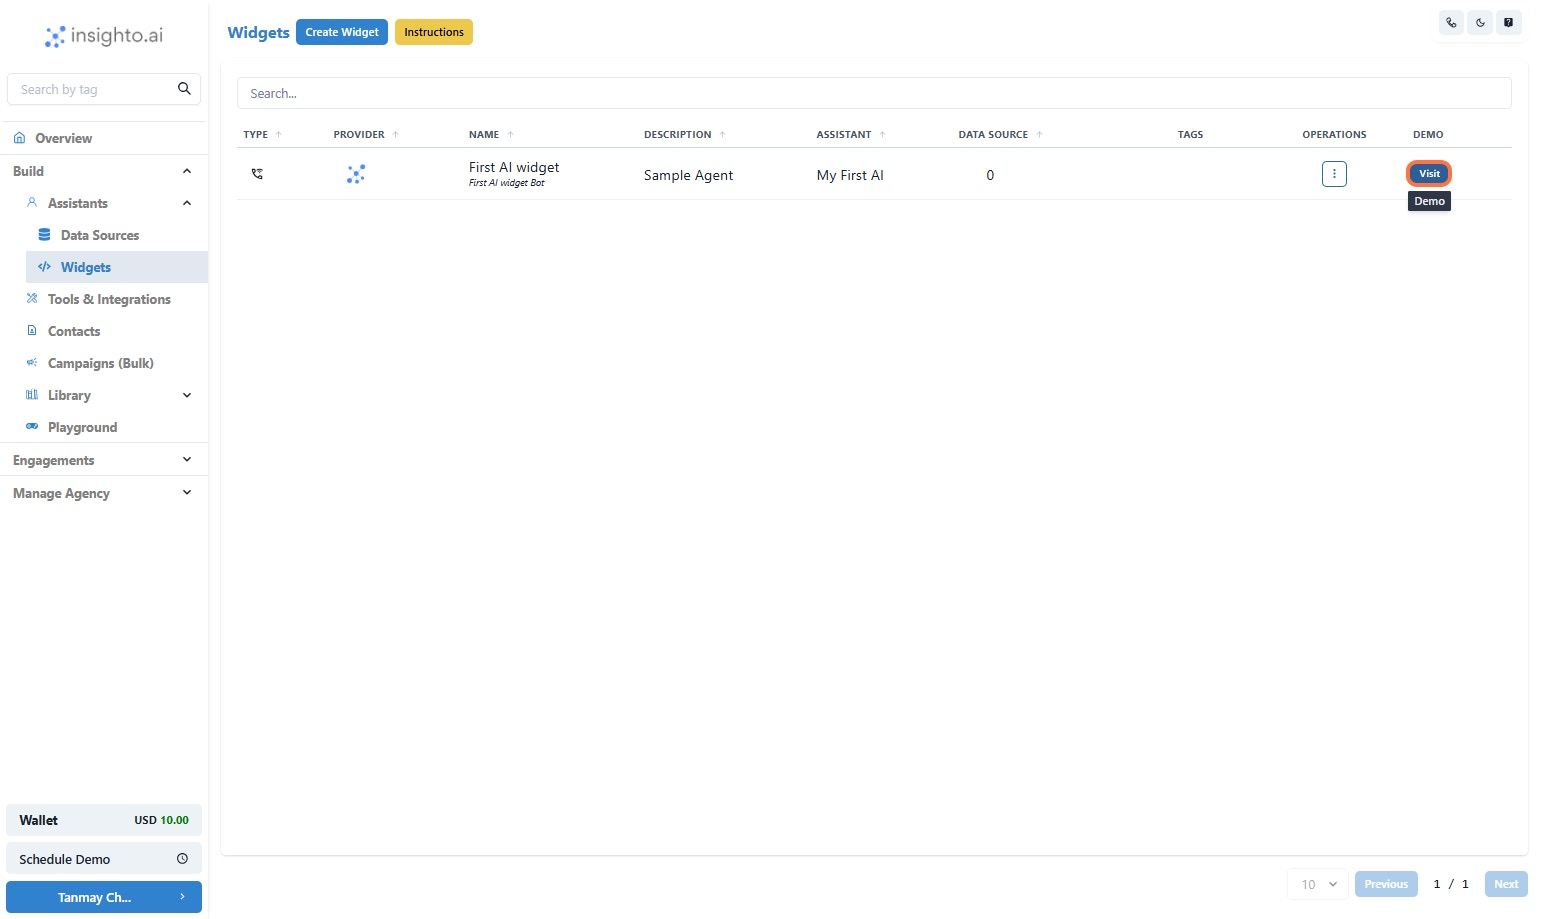Select Widgets in the sidebar

pyautogui.click(x=117, y=267)
